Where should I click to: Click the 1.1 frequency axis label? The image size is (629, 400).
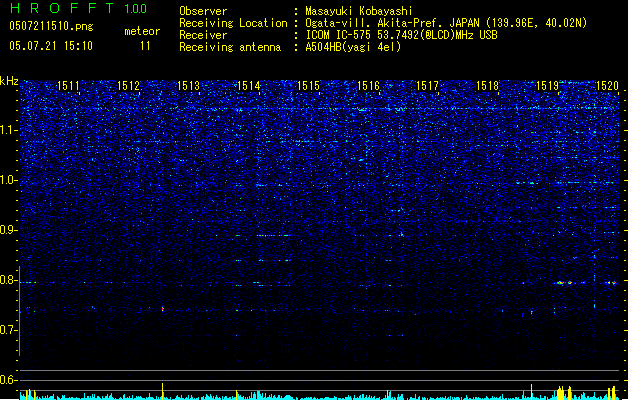coord(8,130)
